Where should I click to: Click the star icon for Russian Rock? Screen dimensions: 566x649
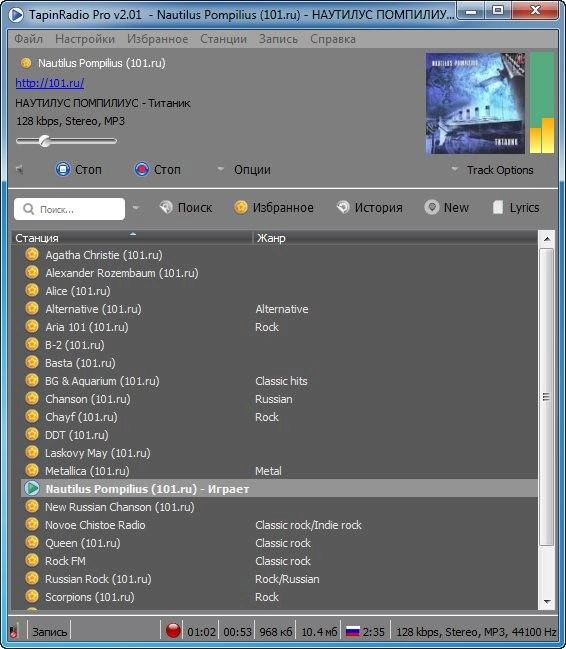32,578
